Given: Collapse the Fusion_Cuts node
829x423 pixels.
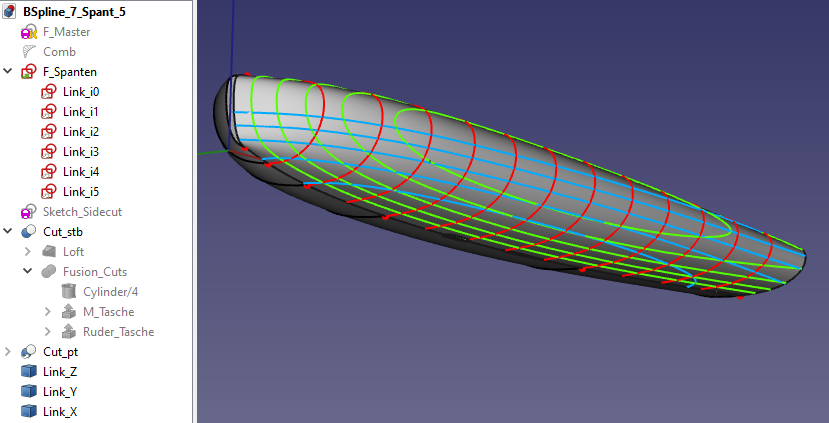Looking at the screenshot, I should [x=28, y=272].
